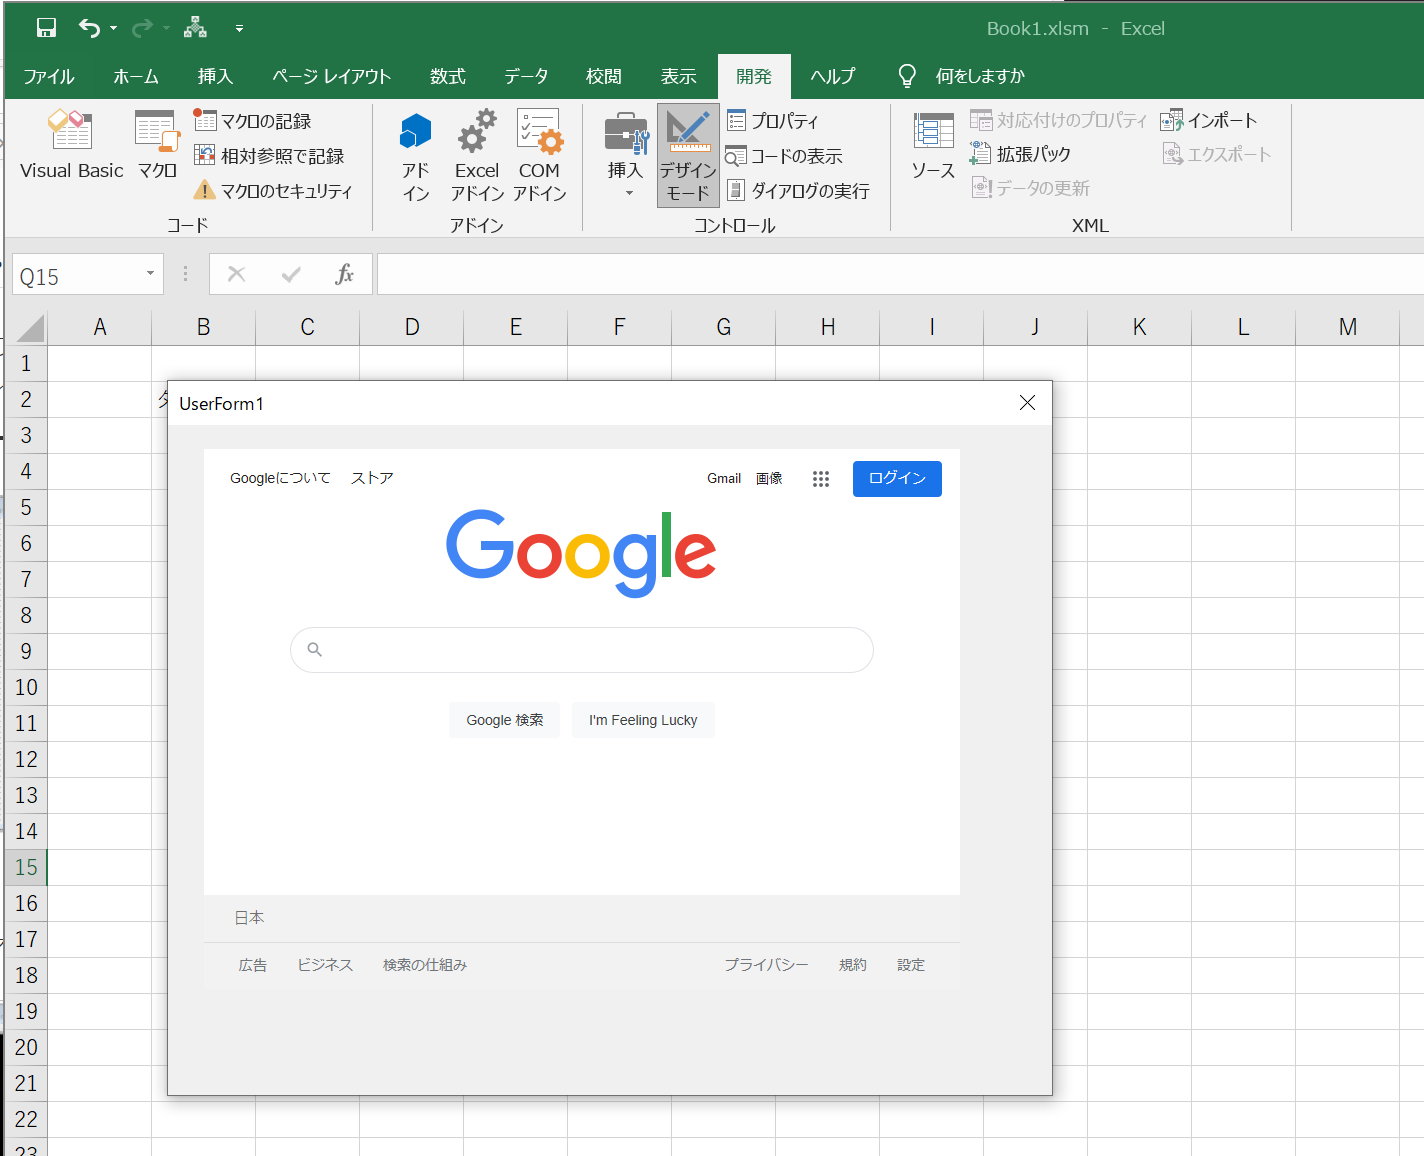Click the enter checkmark in formula bar

291,274
